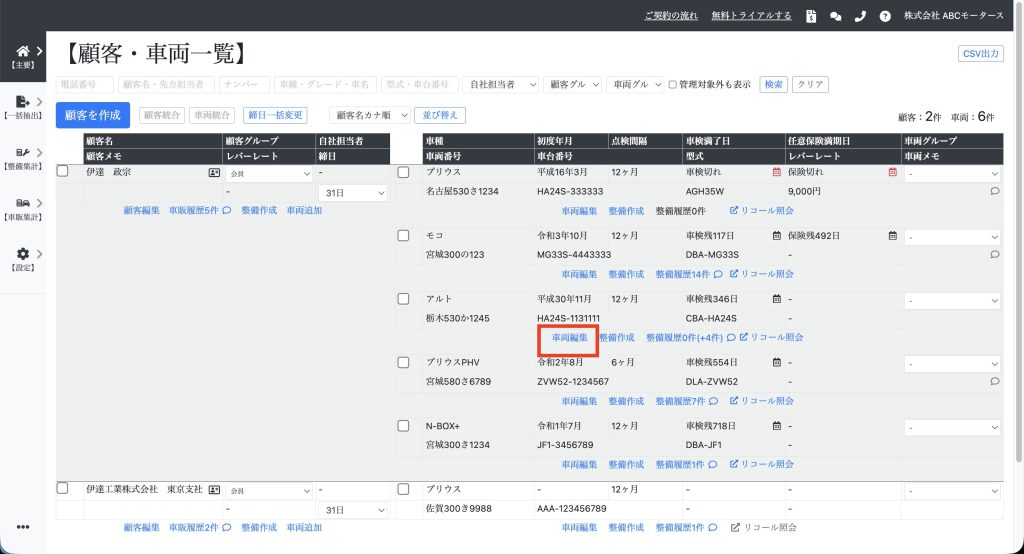The height and width of the screenshot is (554, 1024).
Task: Click the phone icon in top bar
Action: click(860, 16)
